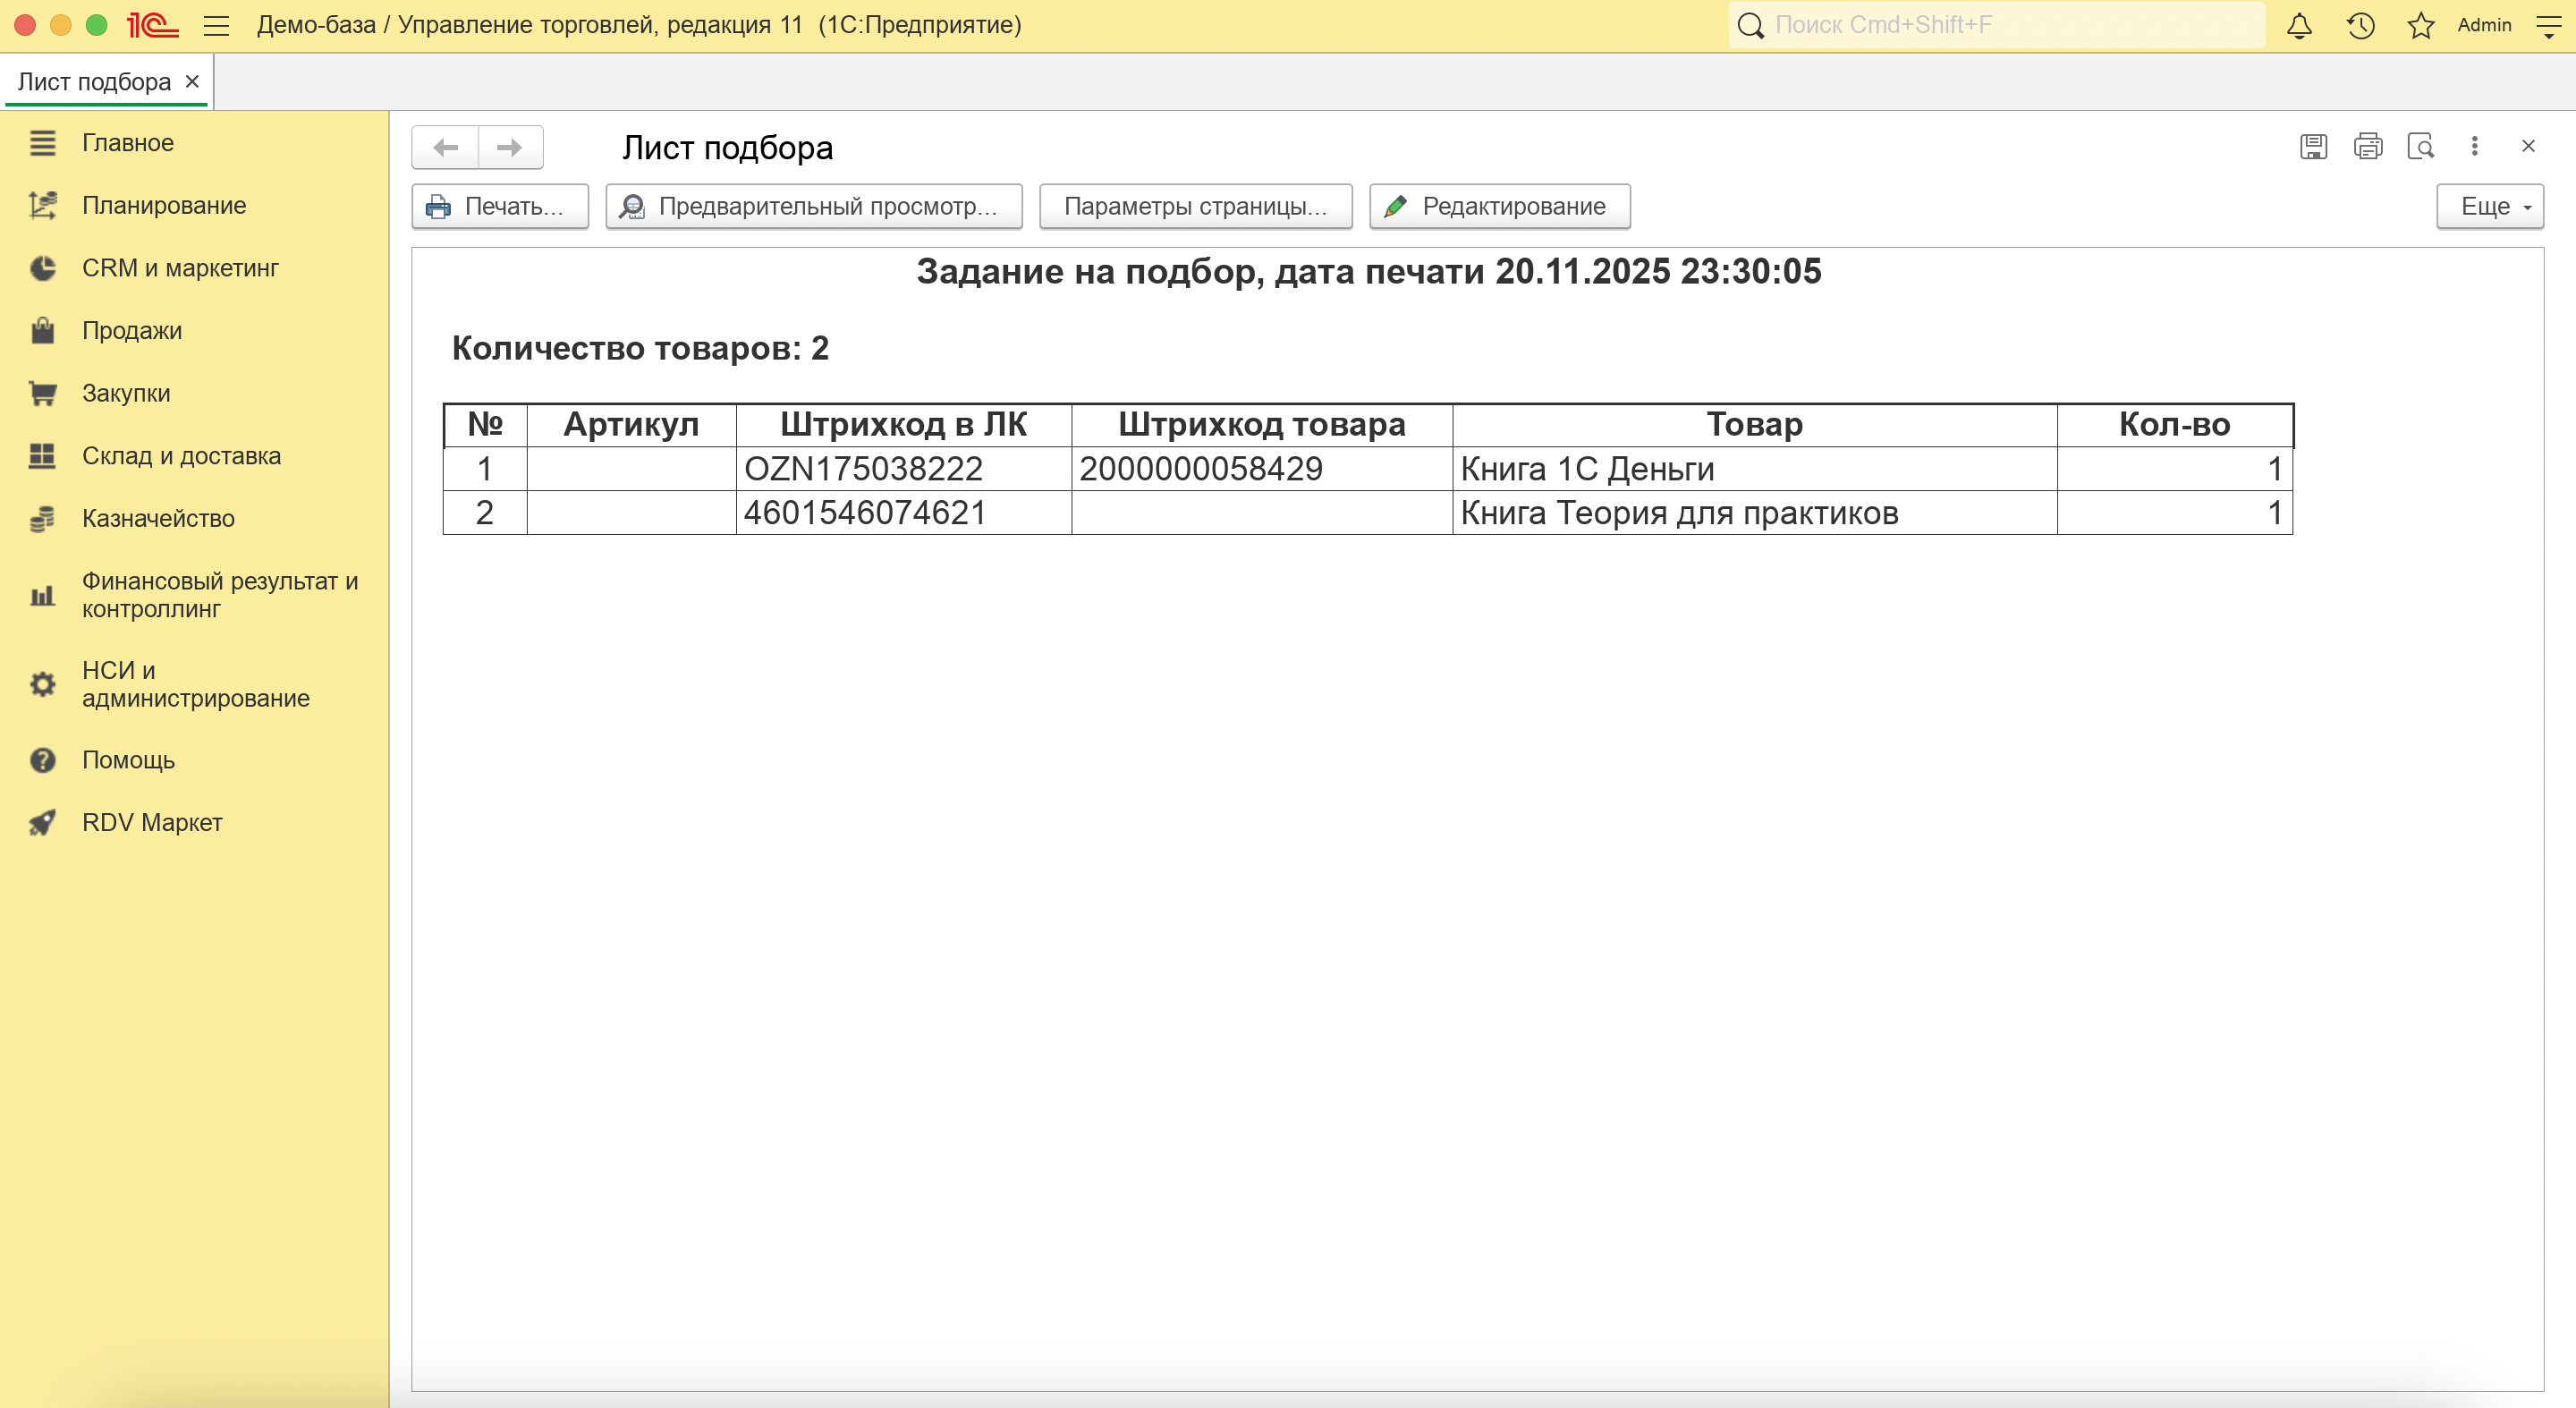
Task: Open the three-dot vertical menu
Action: click(x=2474, y=147)
